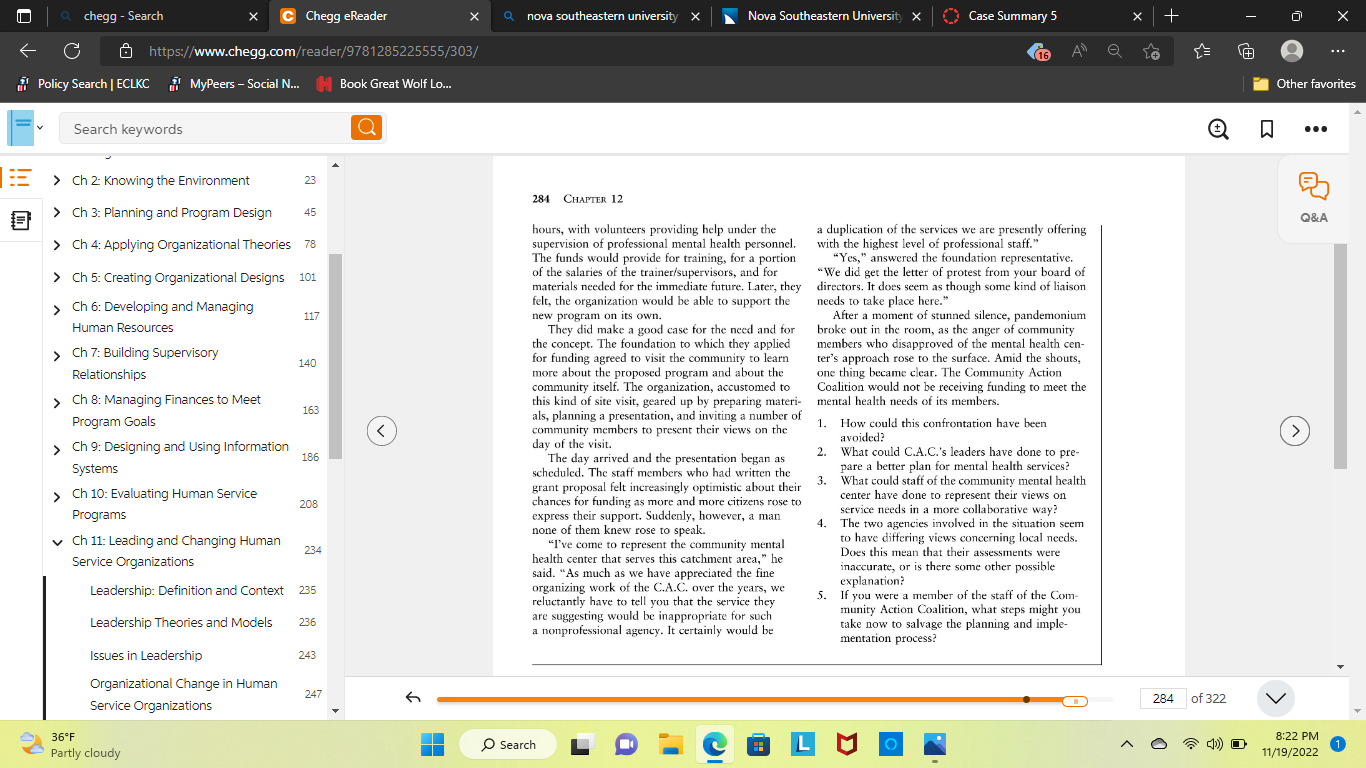Open the Book Great Wolf Lo... bookmark

coord(383,84)
